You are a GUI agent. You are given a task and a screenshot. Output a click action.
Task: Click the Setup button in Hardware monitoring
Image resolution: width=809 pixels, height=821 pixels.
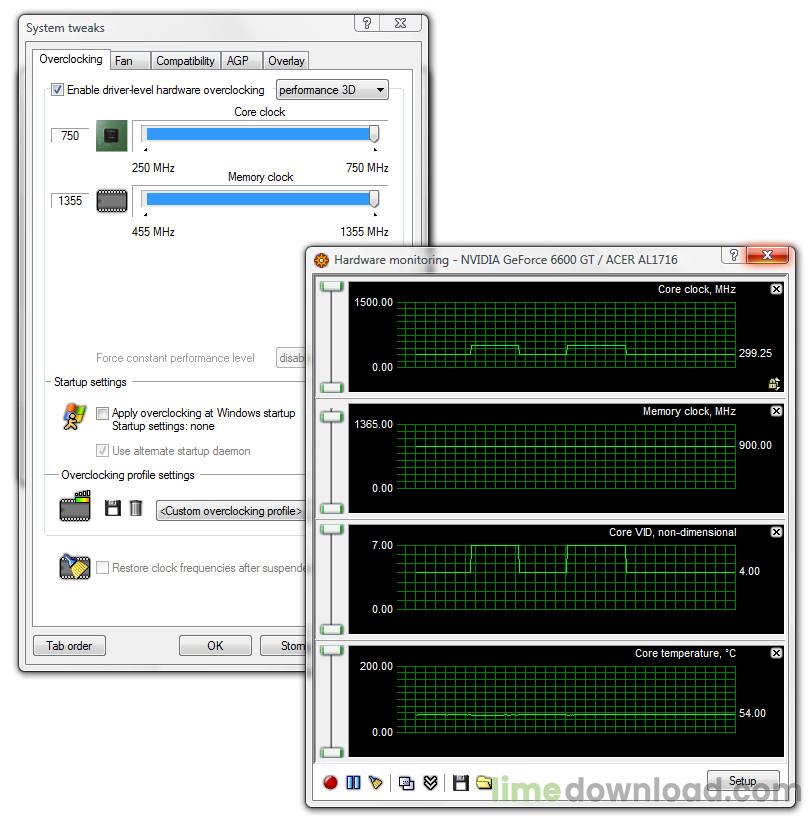pyautogui.click(x=742, y=781)
